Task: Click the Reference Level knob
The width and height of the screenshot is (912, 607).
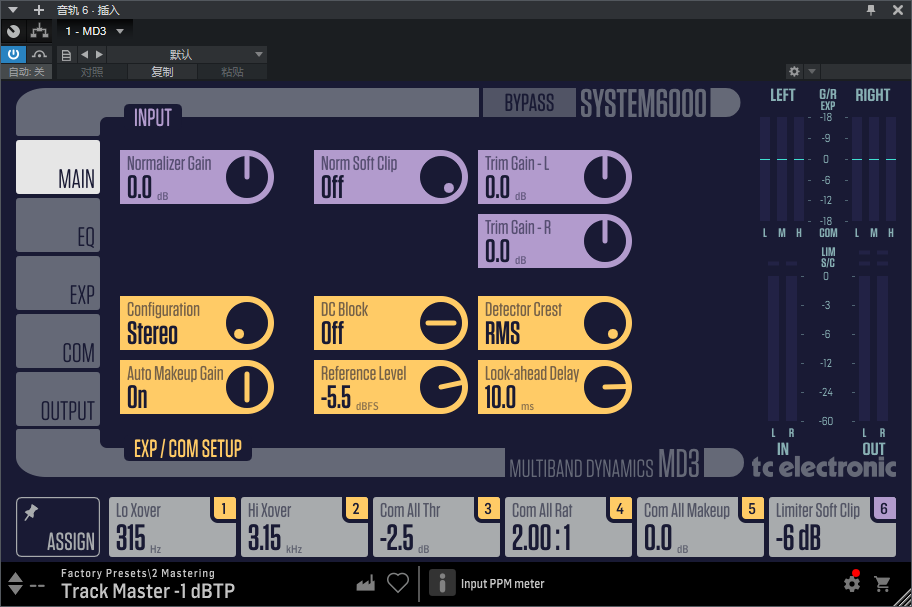Action: pos(441,387)
